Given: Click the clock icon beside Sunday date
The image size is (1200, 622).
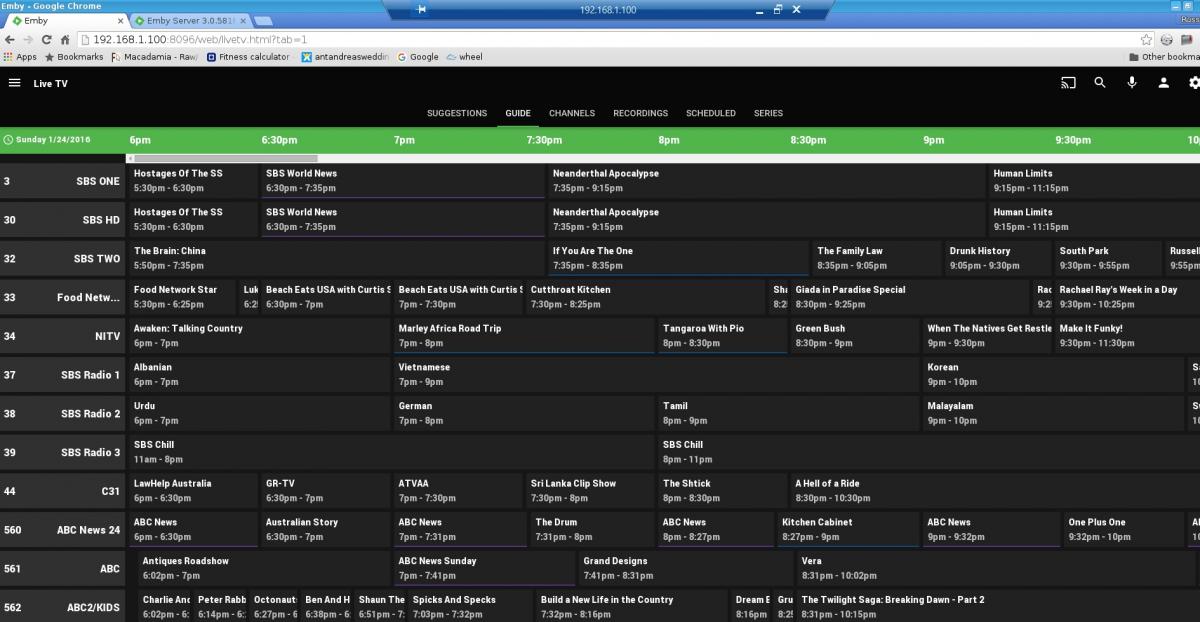Looking at the screenshot, I should [8, 140].
